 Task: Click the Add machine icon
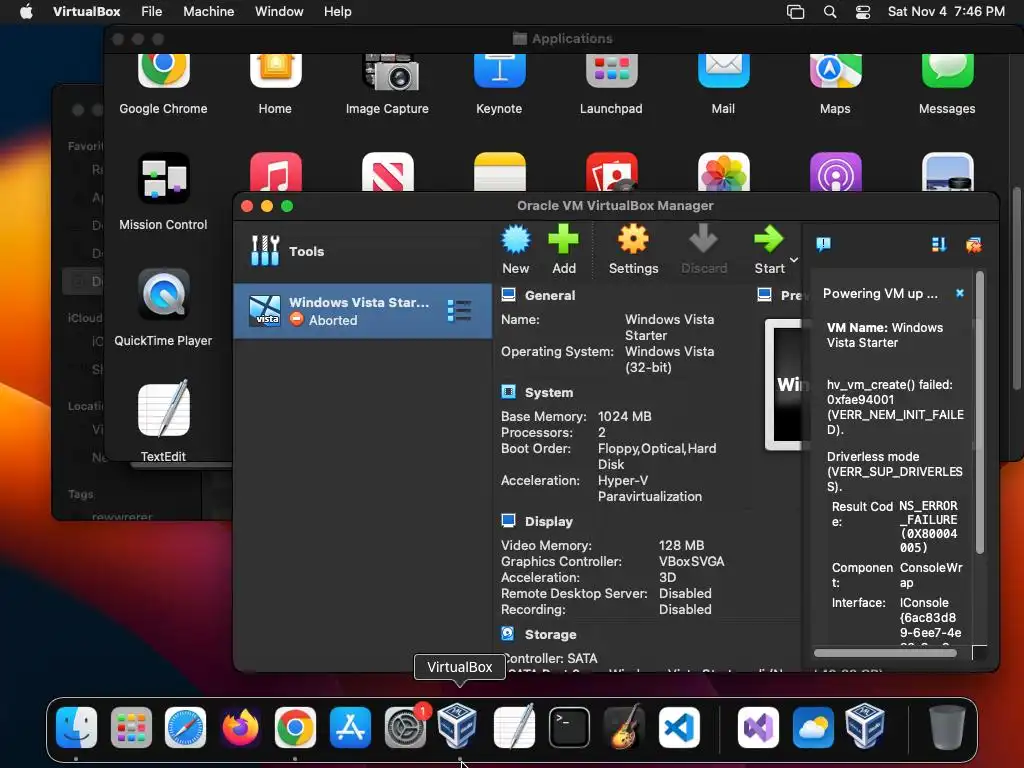tap(563, 240)
